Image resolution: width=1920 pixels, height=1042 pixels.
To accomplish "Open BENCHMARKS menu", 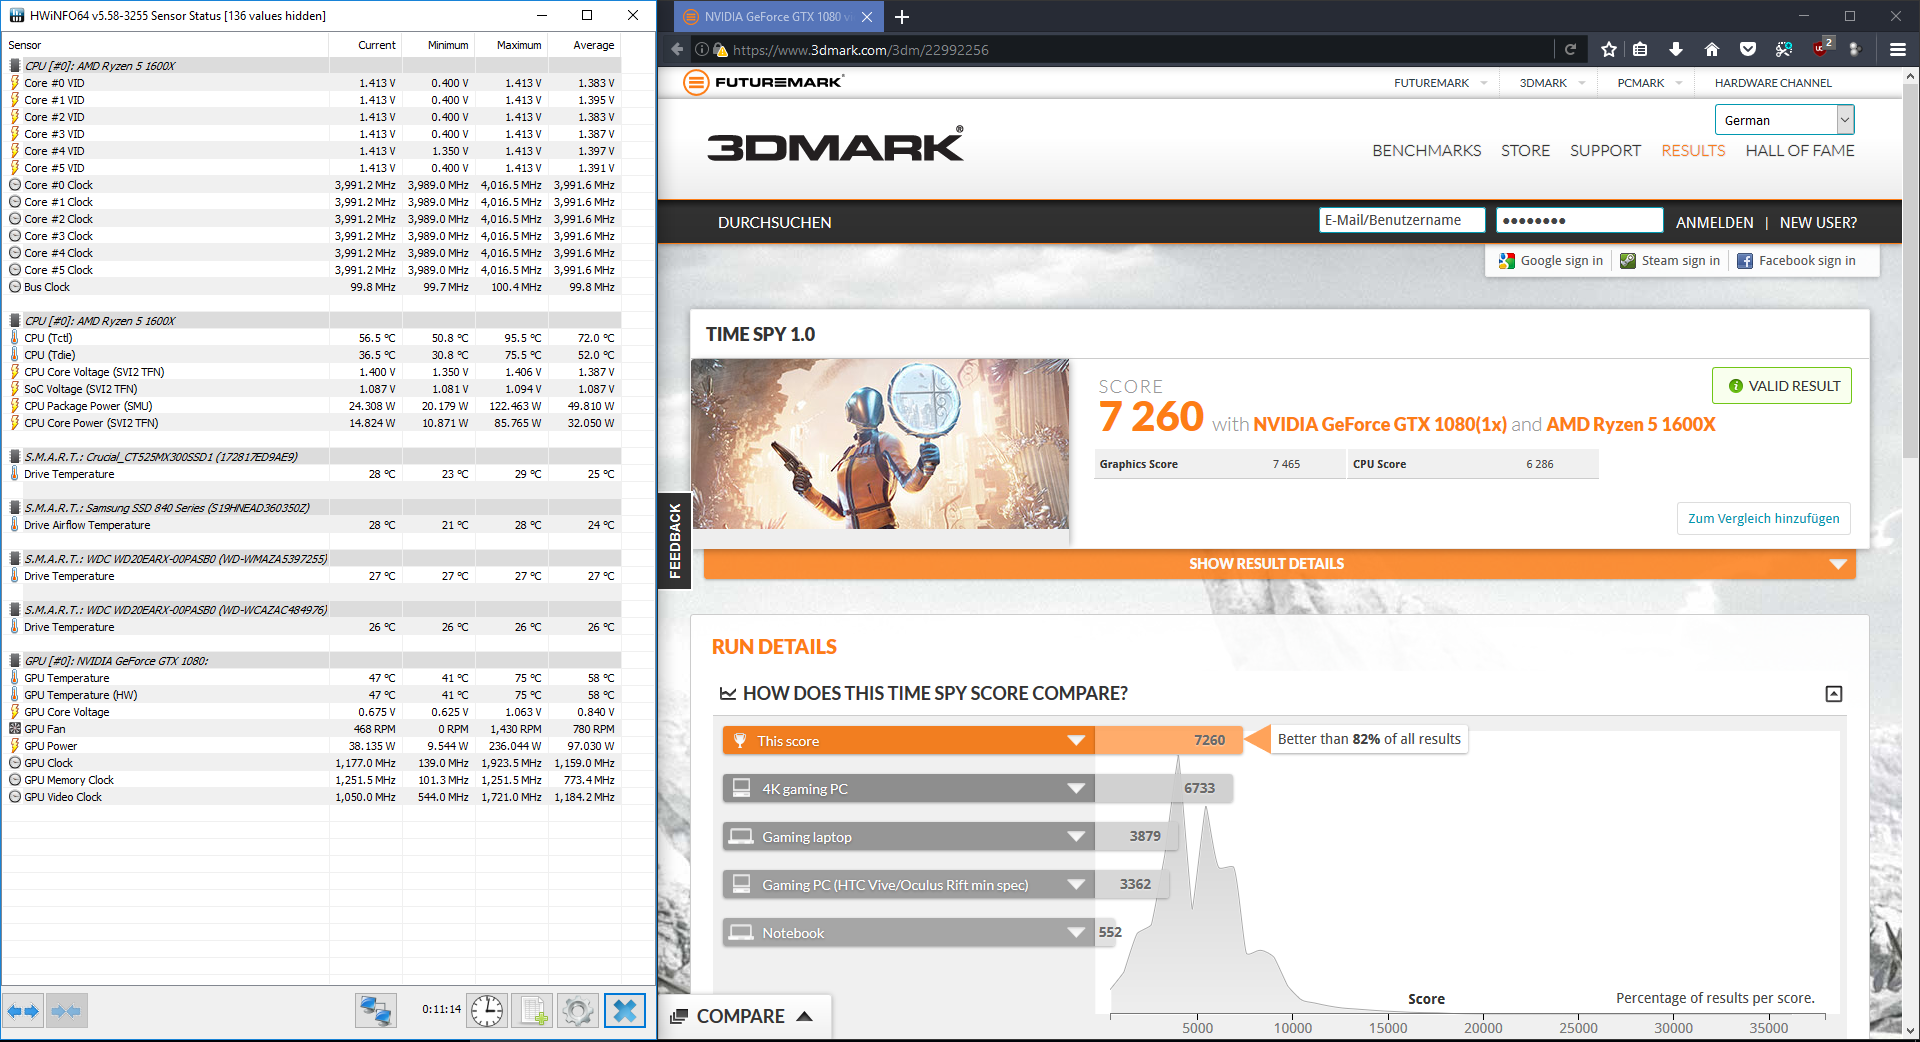I will [x=1427, y=151].
